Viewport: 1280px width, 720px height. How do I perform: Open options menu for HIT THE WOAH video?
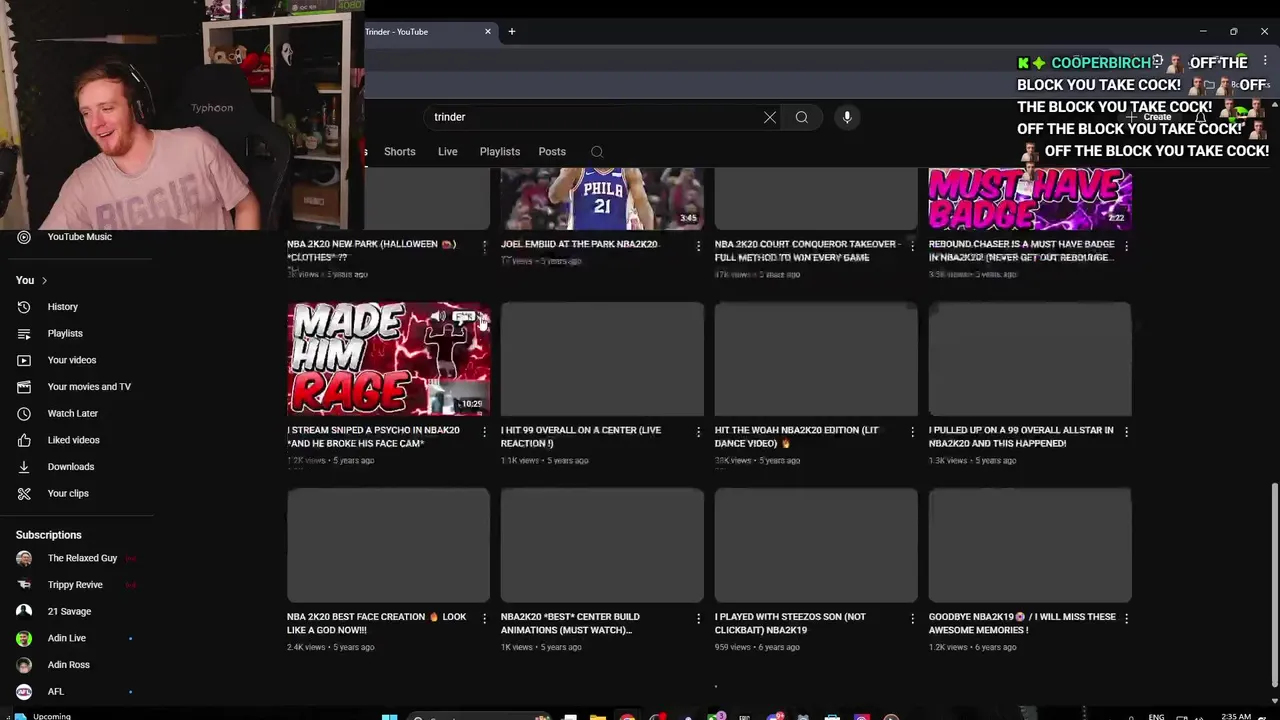tap(912, 432)
